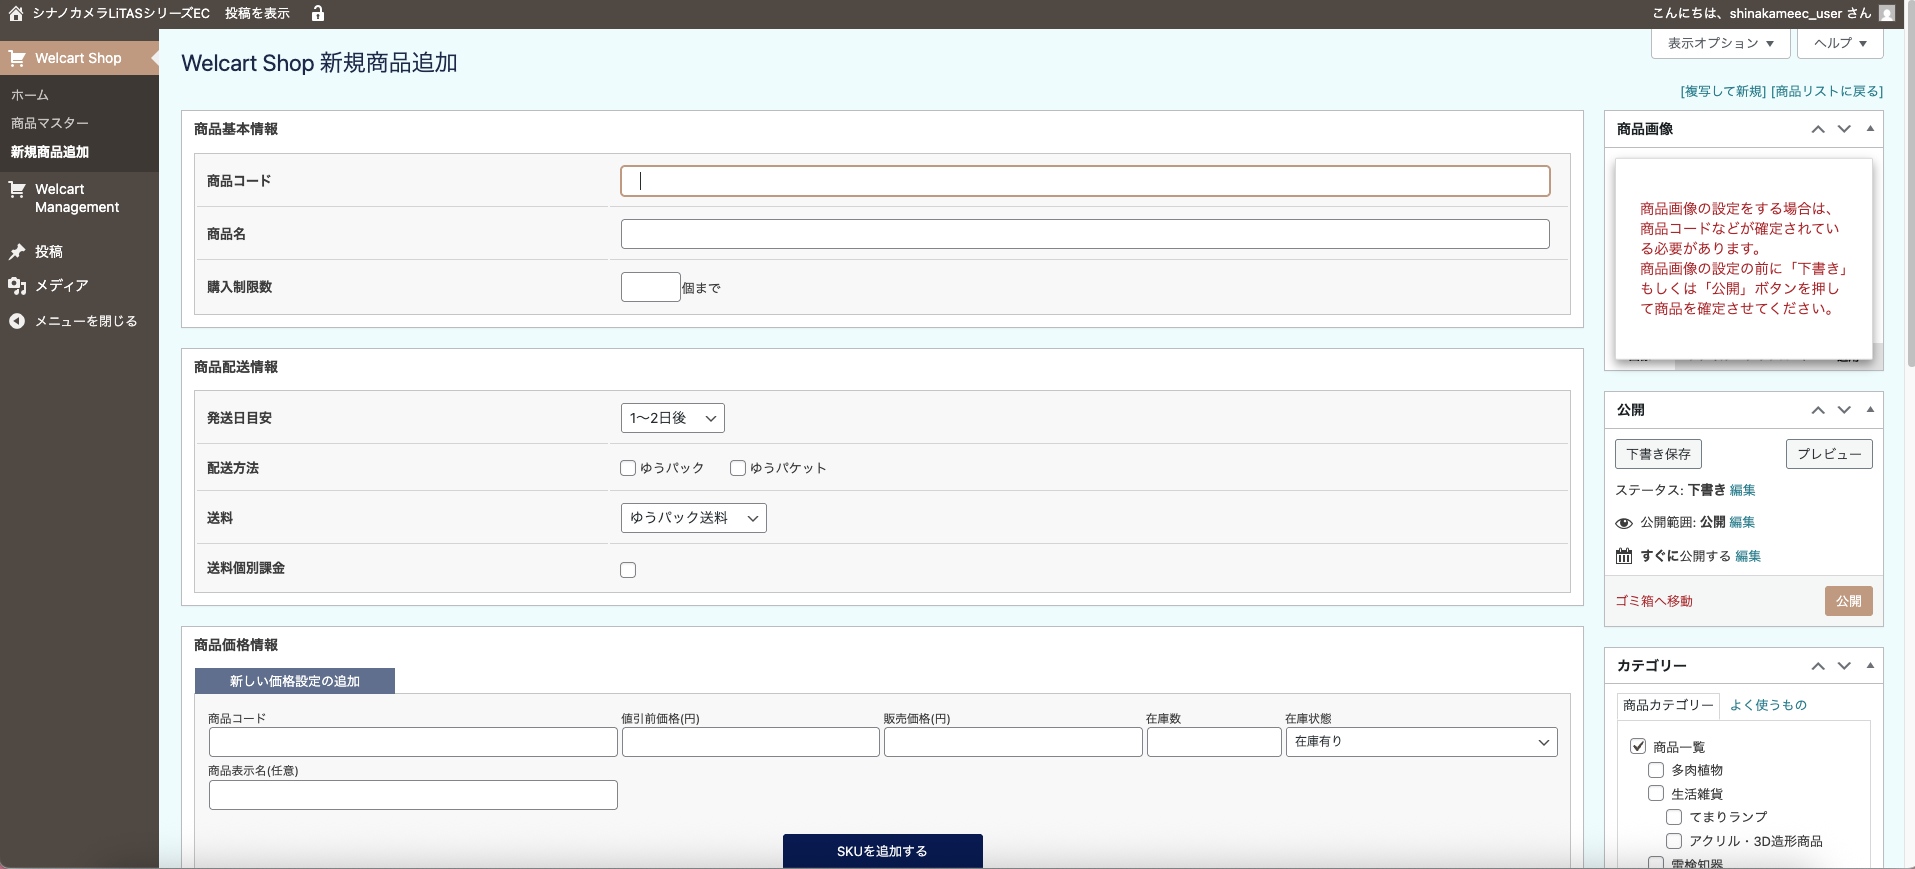
Task: Click the Welcart Shop cart icon
Action: click(x=17, y=58)
